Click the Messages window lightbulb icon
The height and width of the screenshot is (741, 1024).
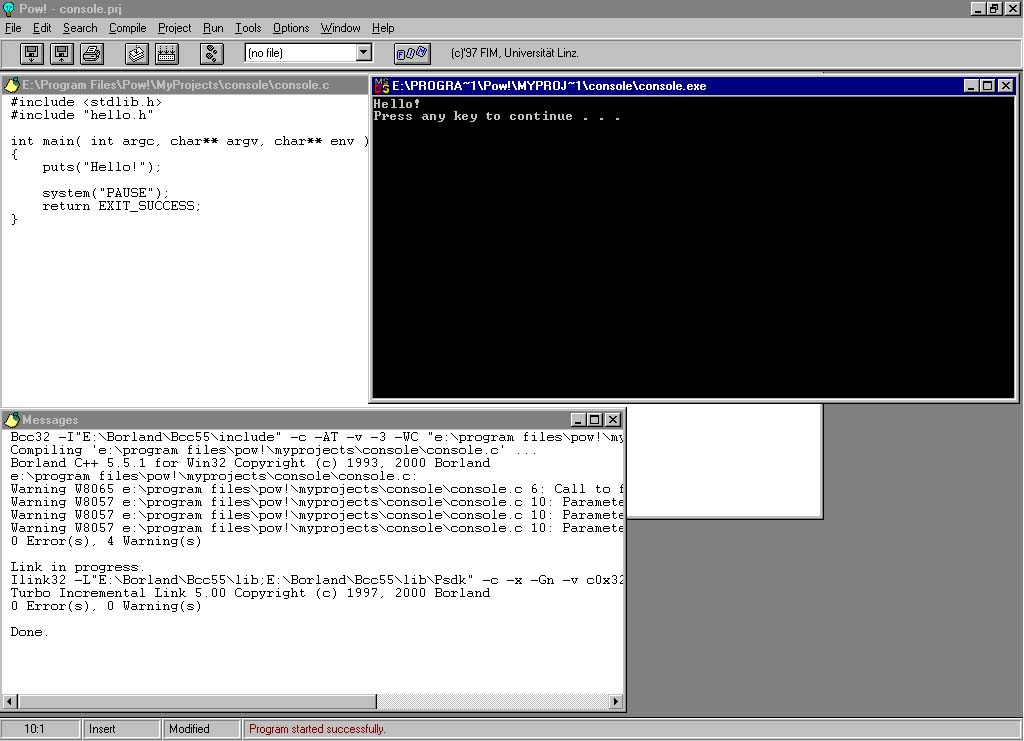pyautogui.click(x=12, y=420)
